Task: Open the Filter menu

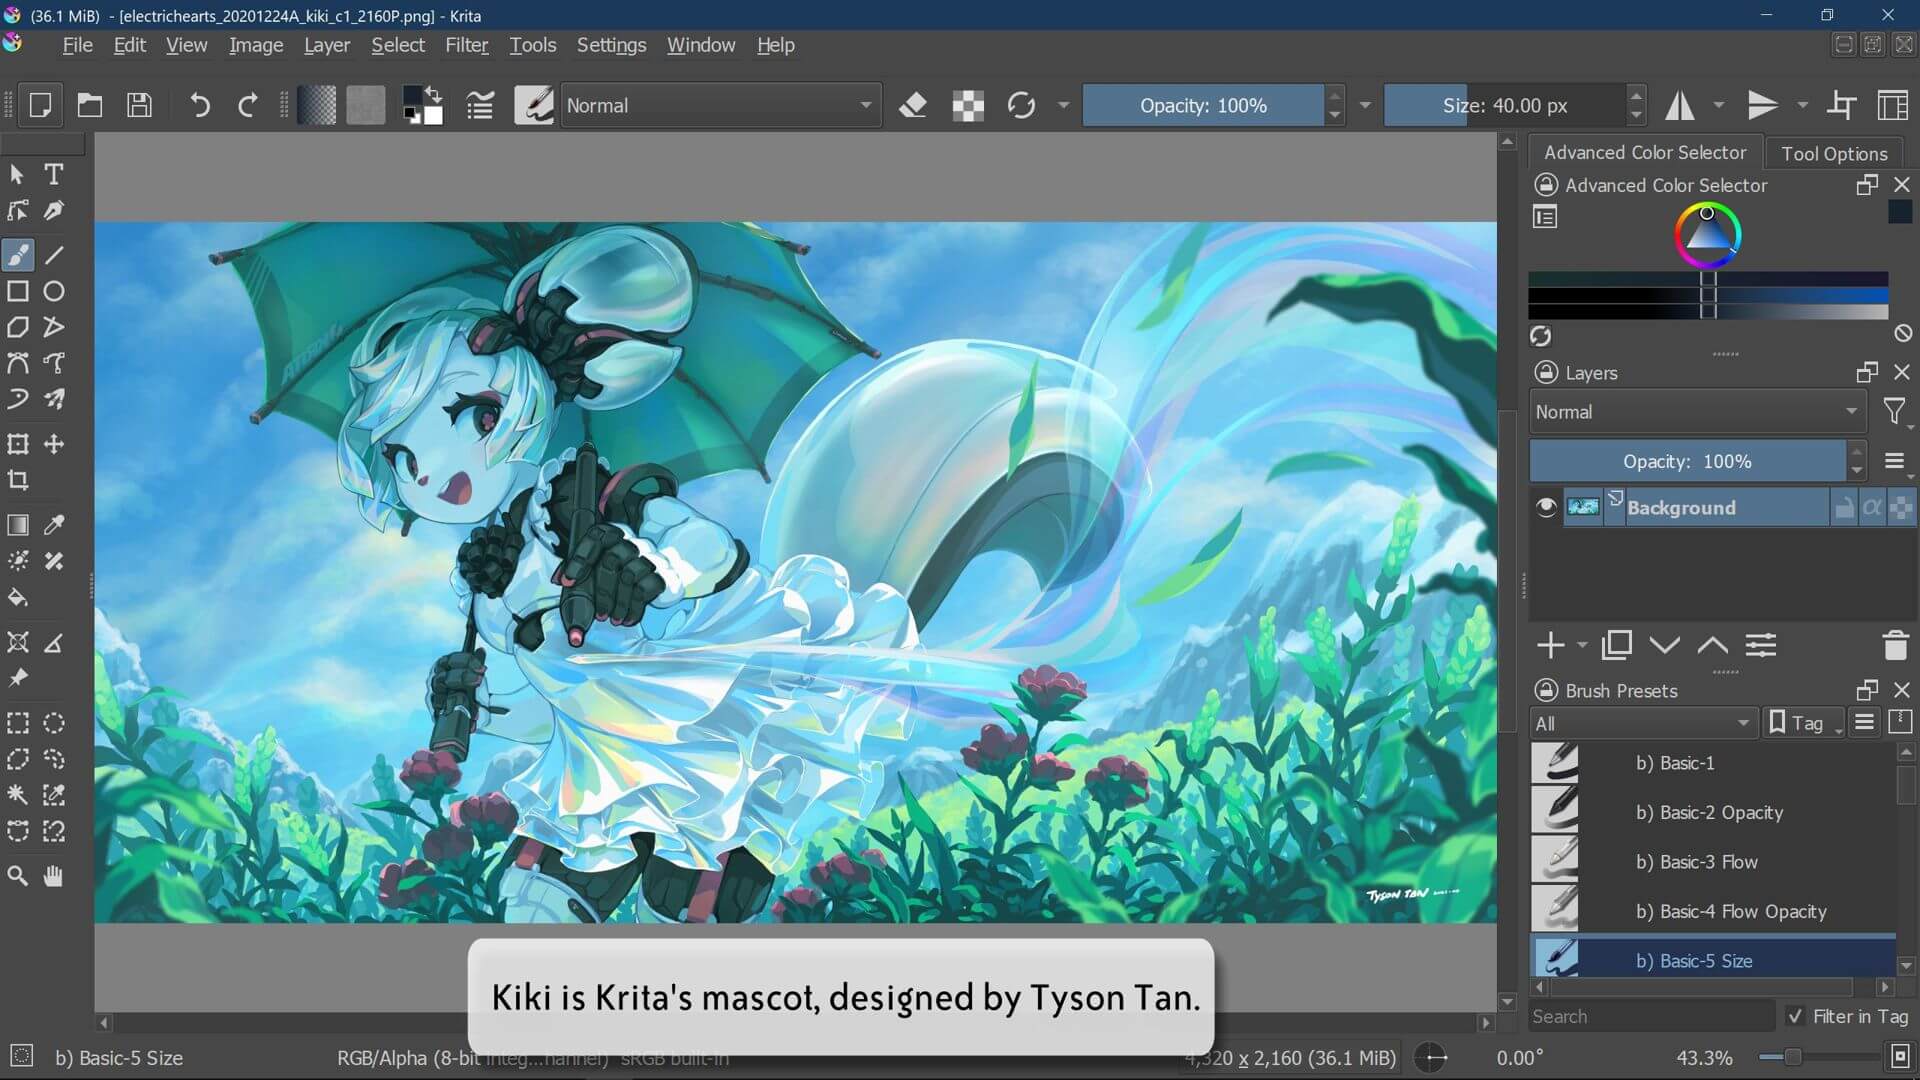Action: (466, 45)
